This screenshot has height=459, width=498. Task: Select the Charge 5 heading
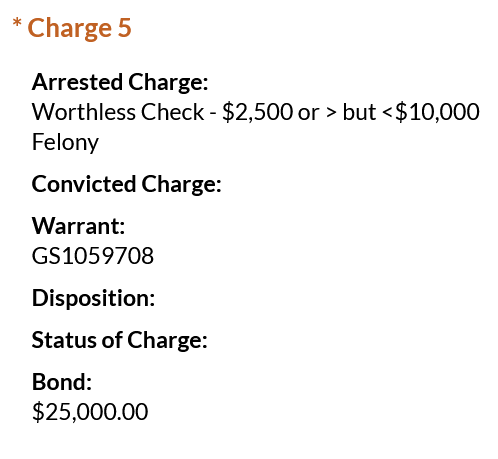[x=79, y=28]
